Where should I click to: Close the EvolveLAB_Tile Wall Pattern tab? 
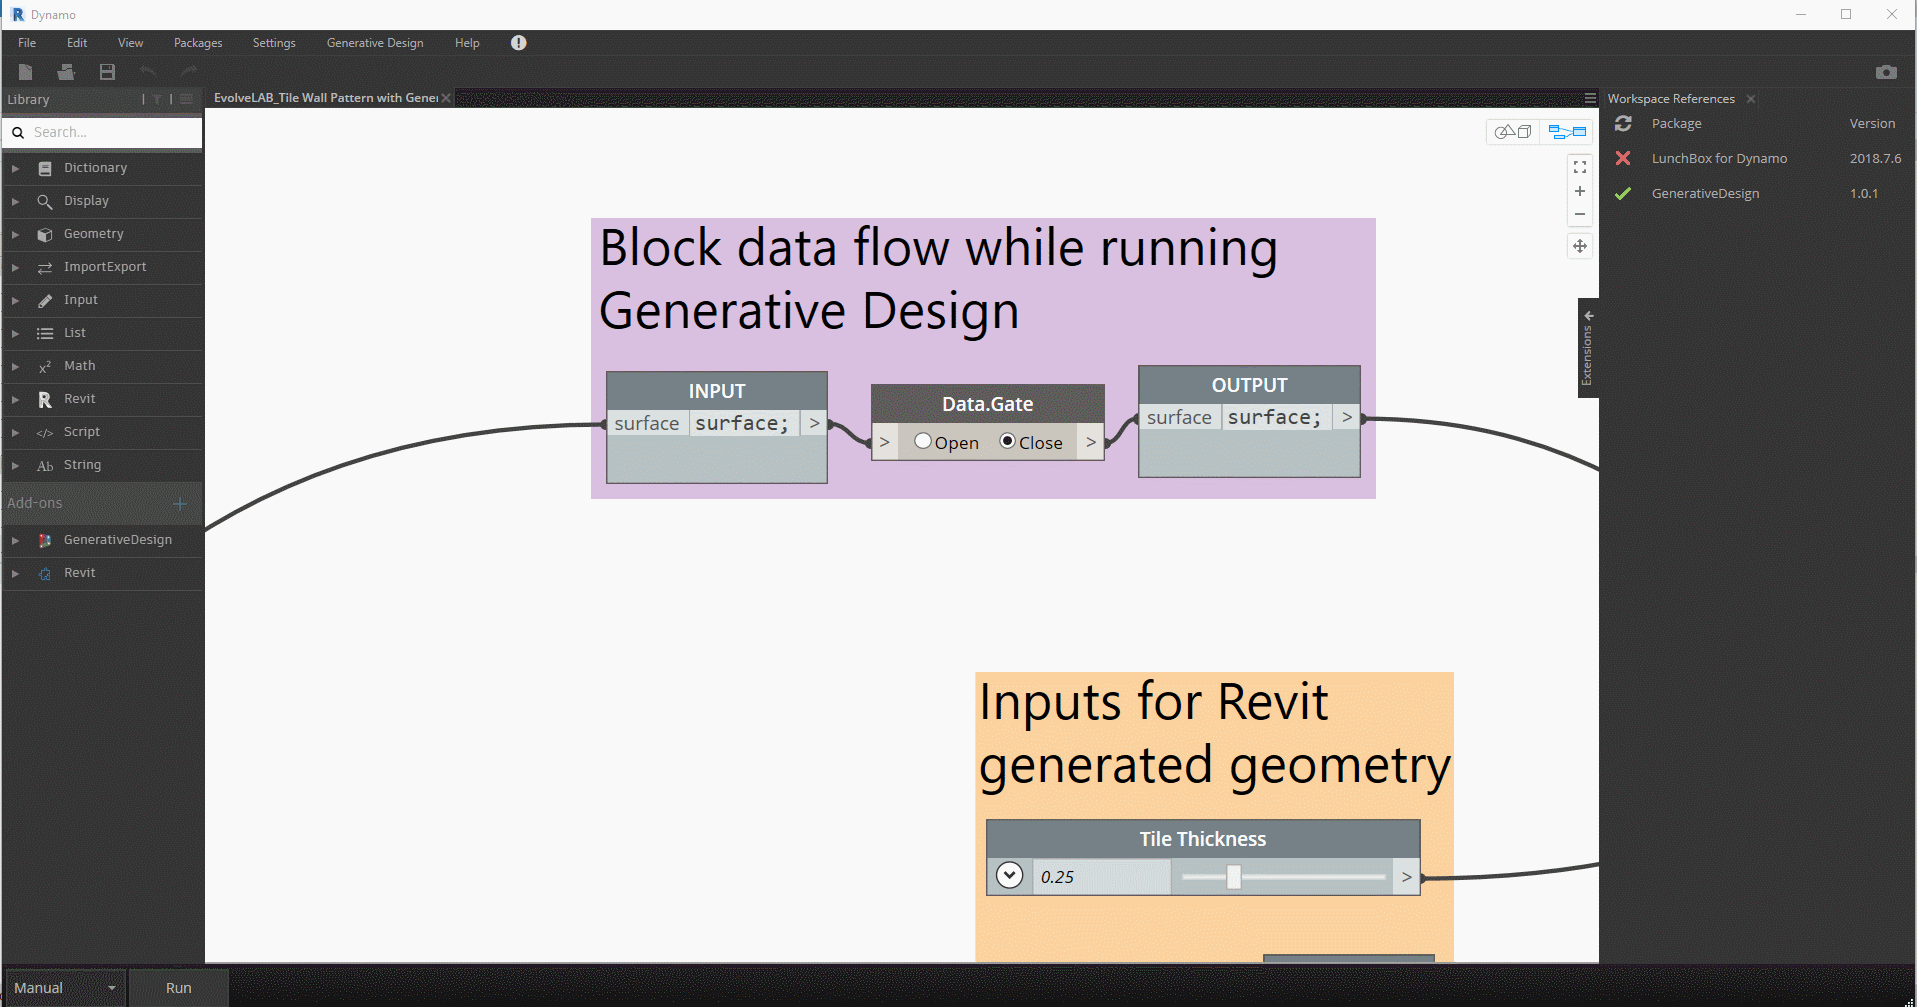(446, 98)
